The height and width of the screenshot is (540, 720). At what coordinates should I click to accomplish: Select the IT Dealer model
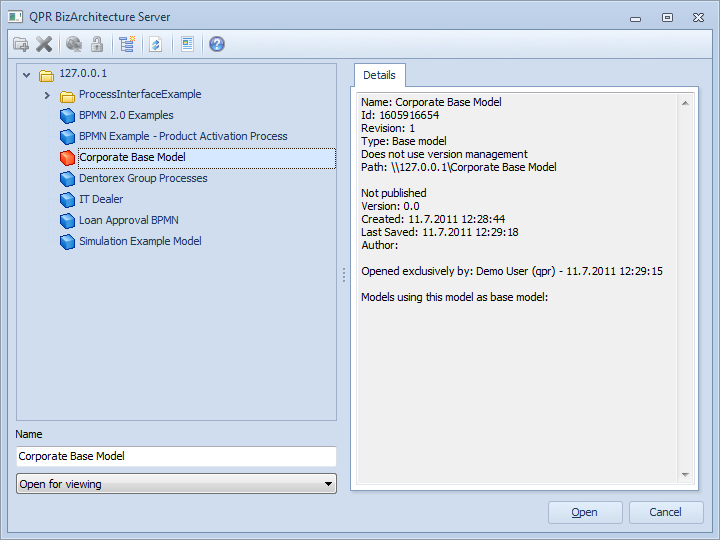tap(101, 199)
